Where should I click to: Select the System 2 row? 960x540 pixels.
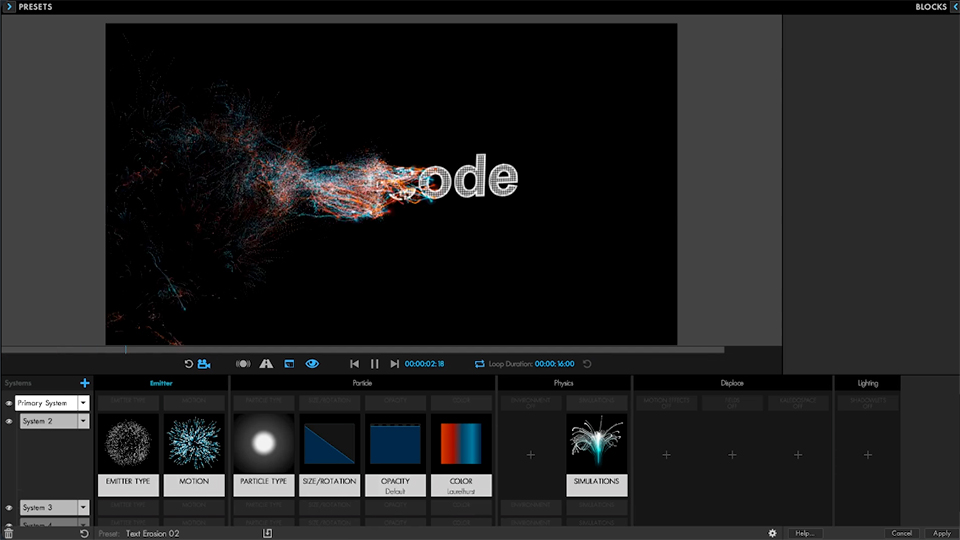[49, 421]
